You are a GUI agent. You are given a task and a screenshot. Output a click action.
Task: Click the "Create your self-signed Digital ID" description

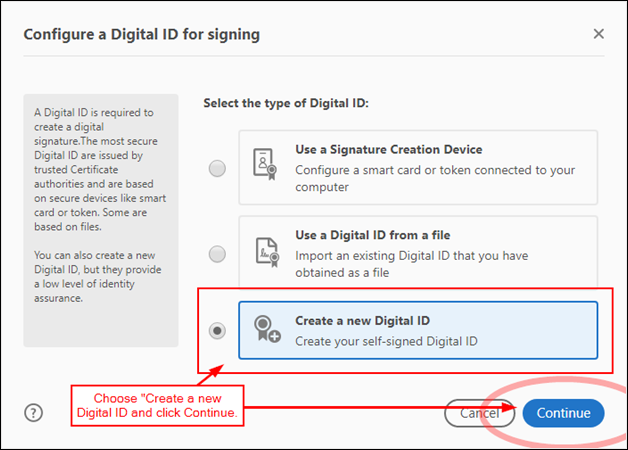386,342
